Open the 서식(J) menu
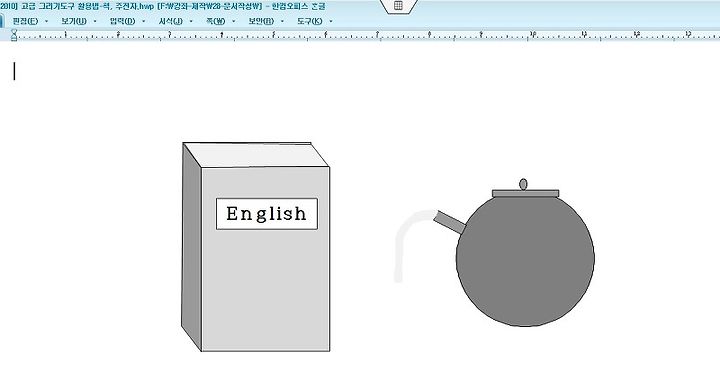This screenshot has width=720, height=372. [x=170, y=21]
